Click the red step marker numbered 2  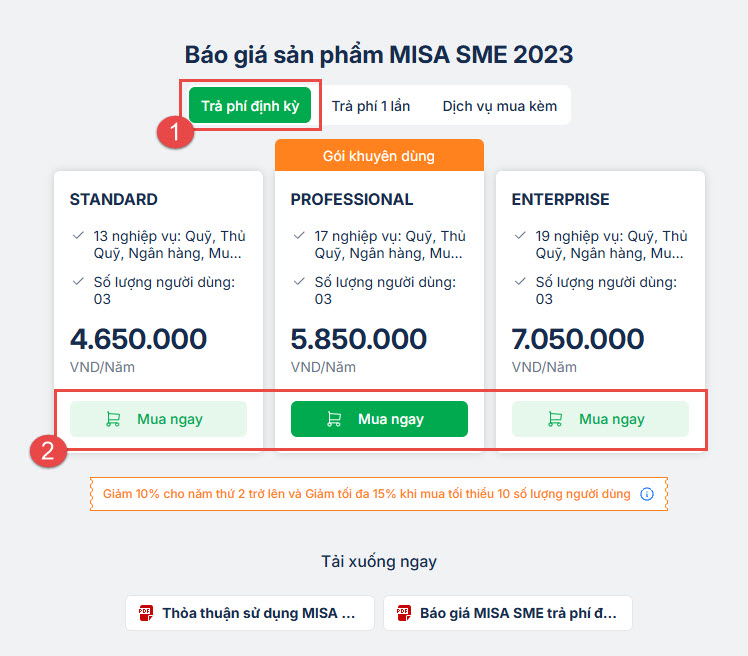pos(47,451)
